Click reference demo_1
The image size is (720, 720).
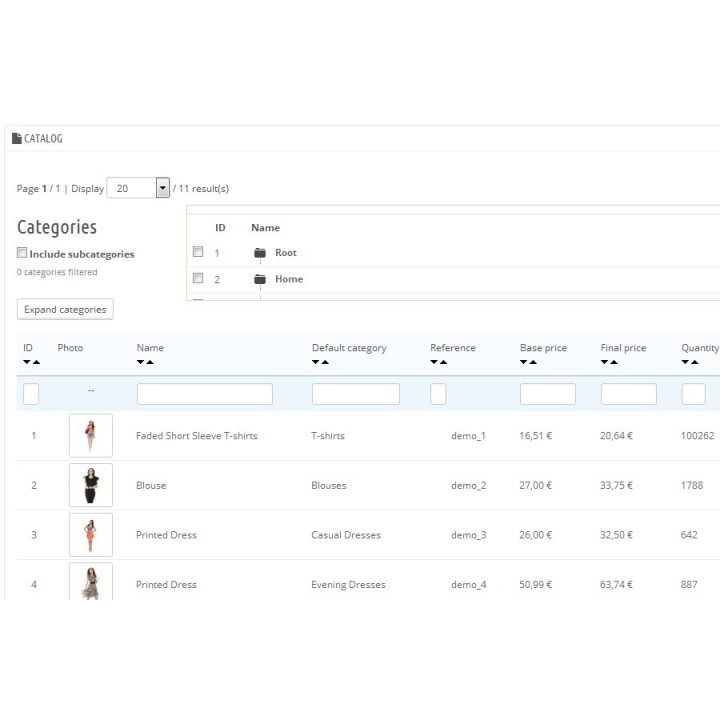tap(468, 436)
